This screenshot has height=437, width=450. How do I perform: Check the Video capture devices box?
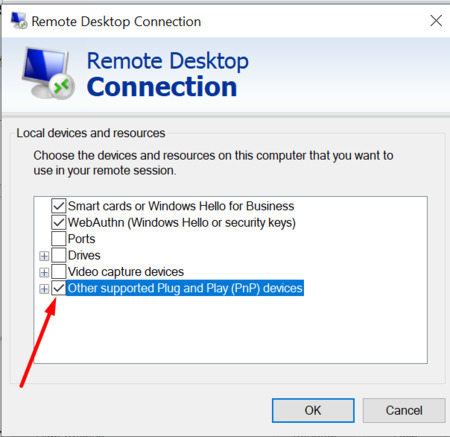58,272
